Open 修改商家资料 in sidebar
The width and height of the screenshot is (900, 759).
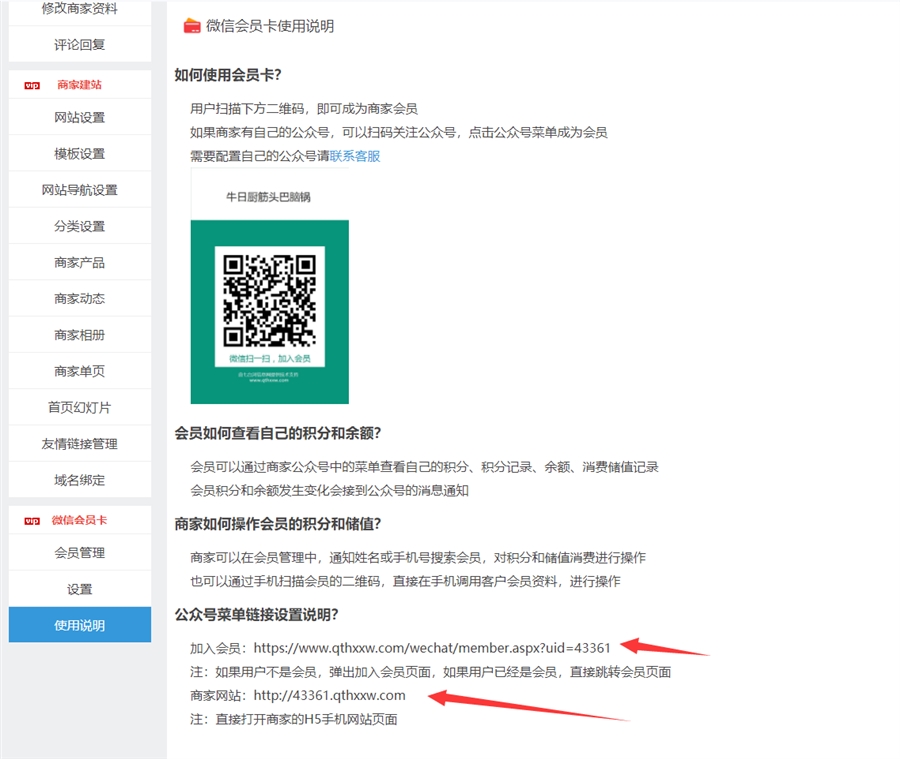80,9
